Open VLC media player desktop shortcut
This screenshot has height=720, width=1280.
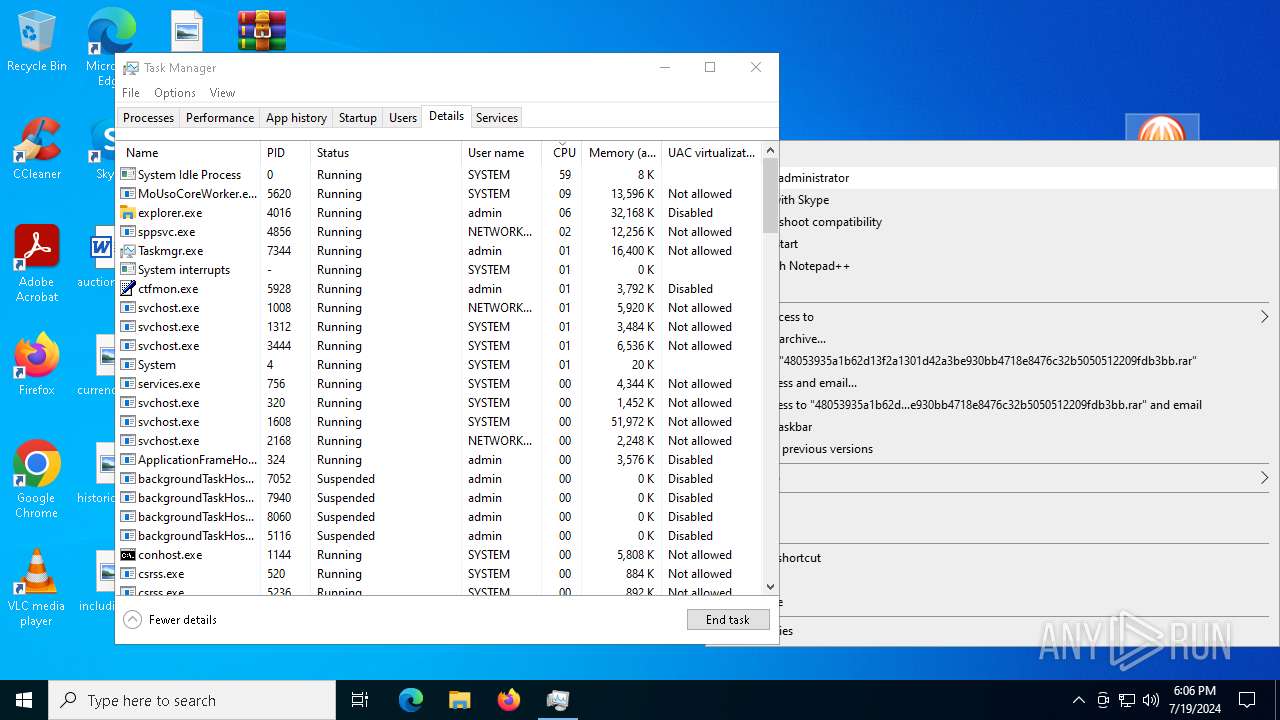(37, 588)
